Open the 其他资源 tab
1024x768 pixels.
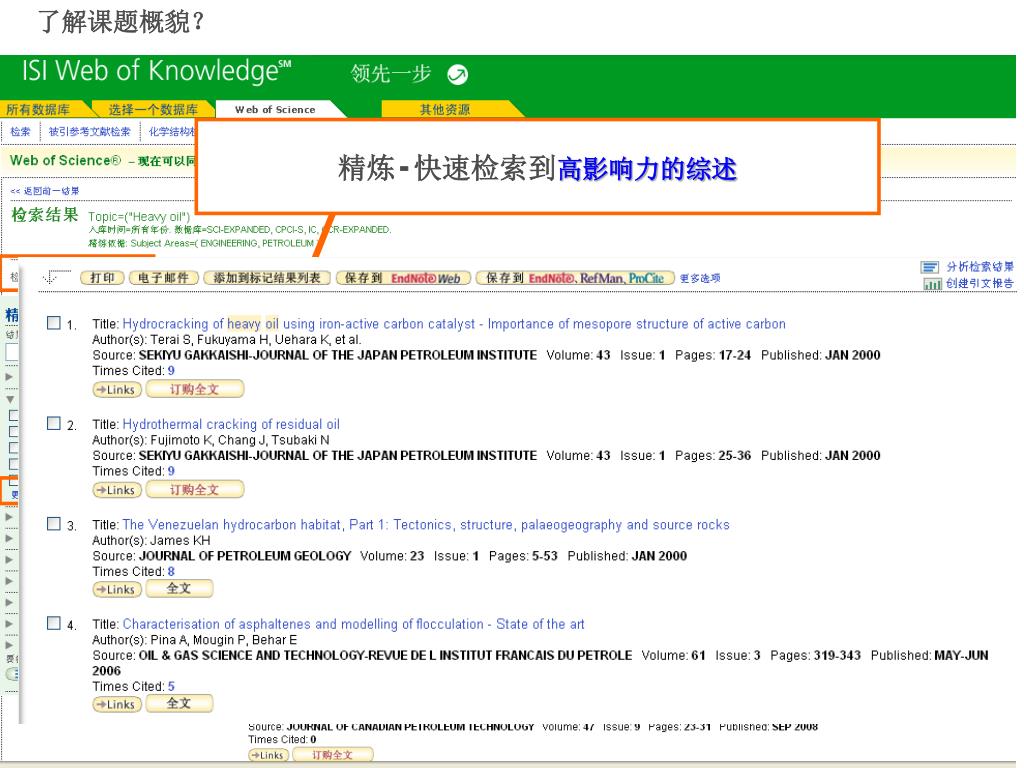(444, 110)
